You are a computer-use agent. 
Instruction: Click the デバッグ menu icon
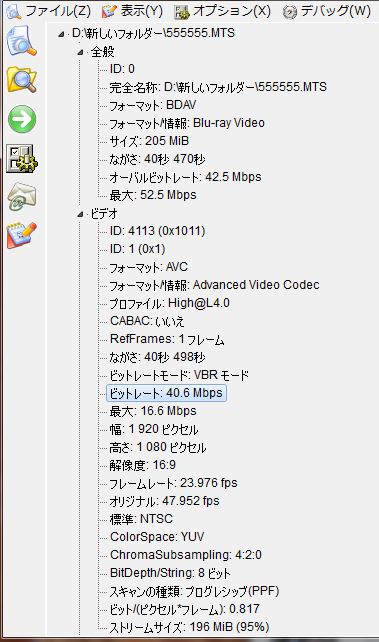pos(289,11)
